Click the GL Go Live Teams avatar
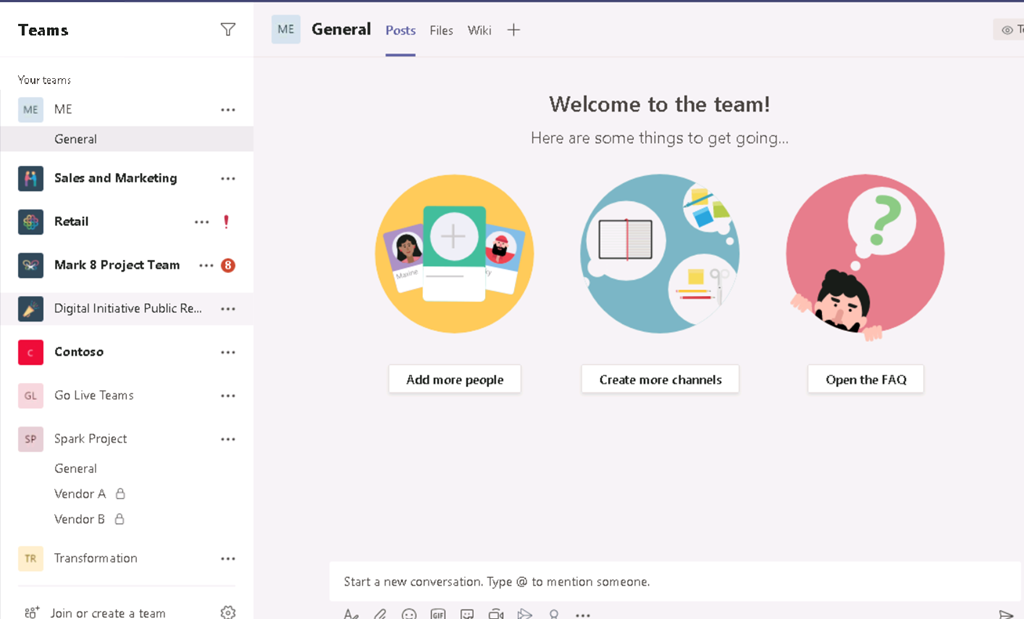1024x619 pixels. (31, 396)
